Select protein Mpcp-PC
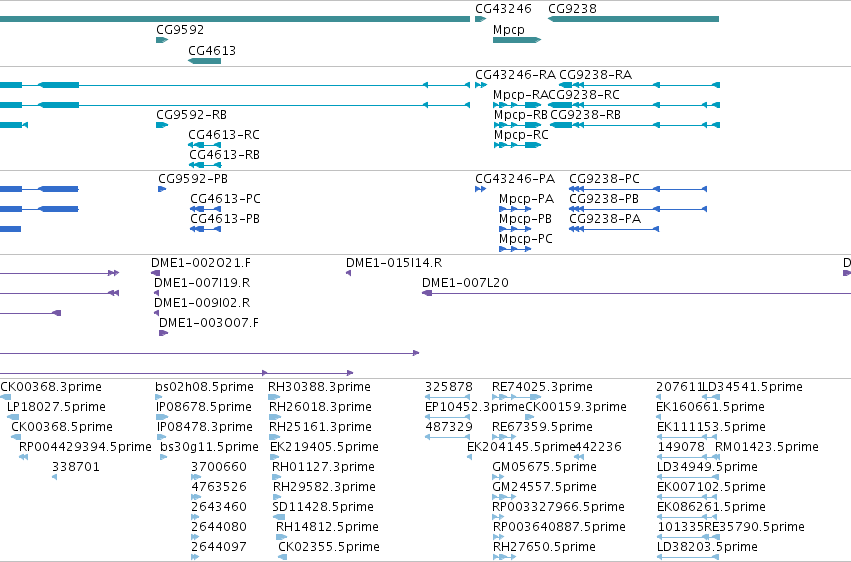Viewport: 851px width, 562px height. coord(525,239)
